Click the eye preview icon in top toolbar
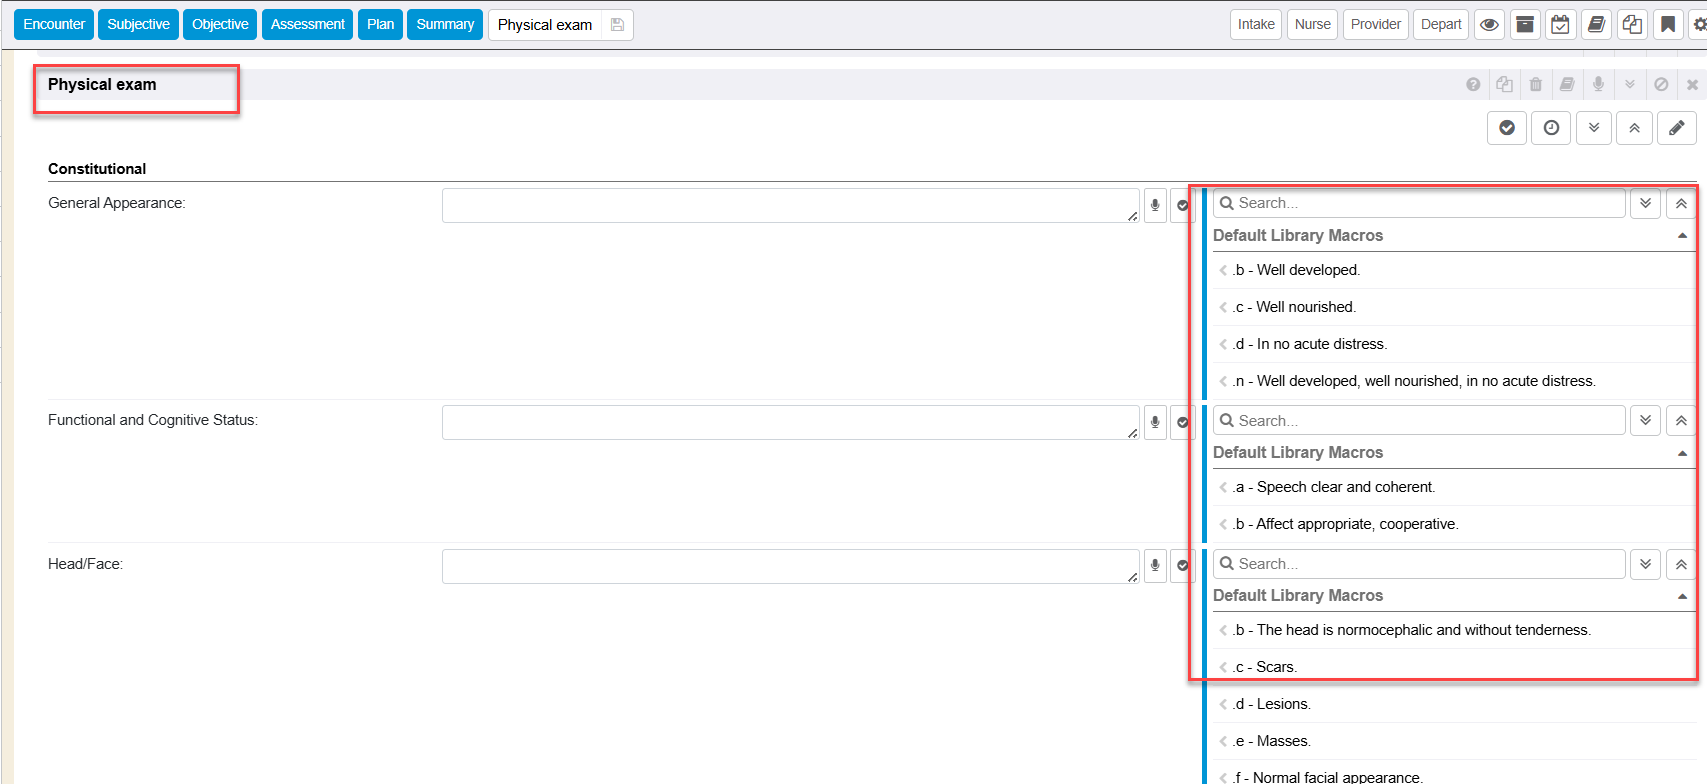This screenshot has width=1707, height=784. [x=1489, y=25]
